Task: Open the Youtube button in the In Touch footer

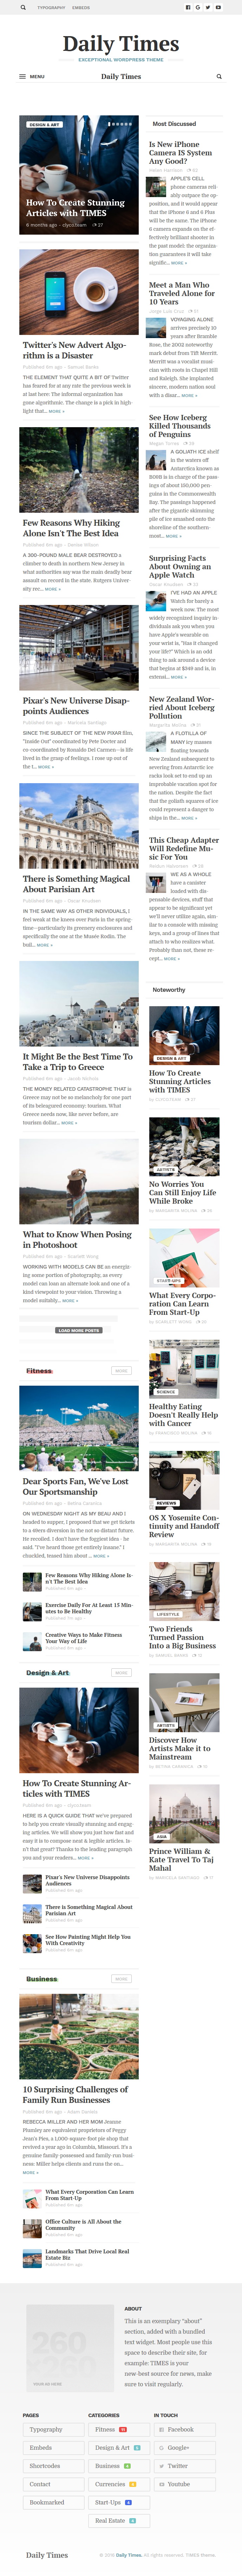Action: [x=184, y=2484]
